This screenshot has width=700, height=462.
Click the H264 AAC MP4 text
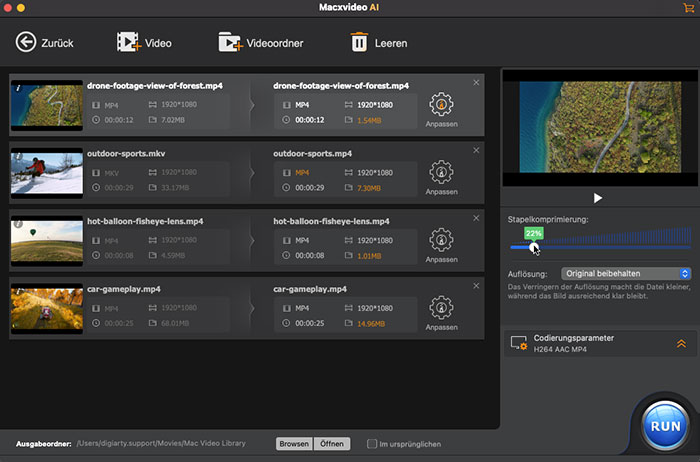click(x=560, y=349)
